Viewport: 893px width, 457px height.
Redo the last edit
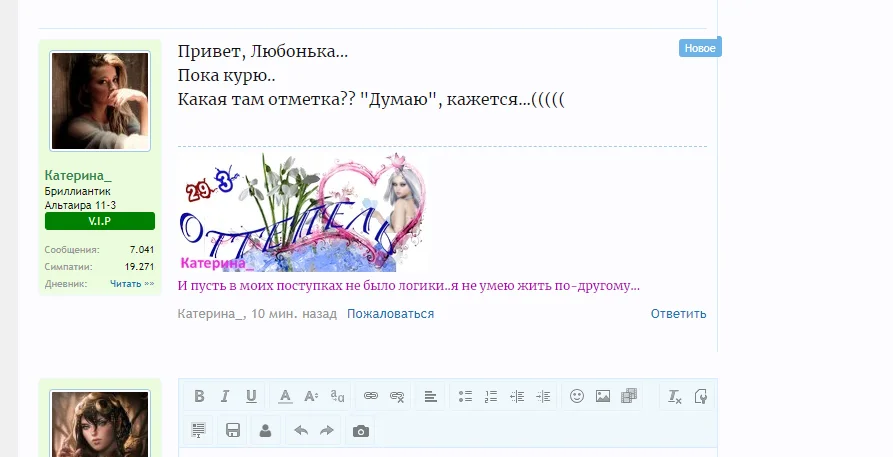327,430
